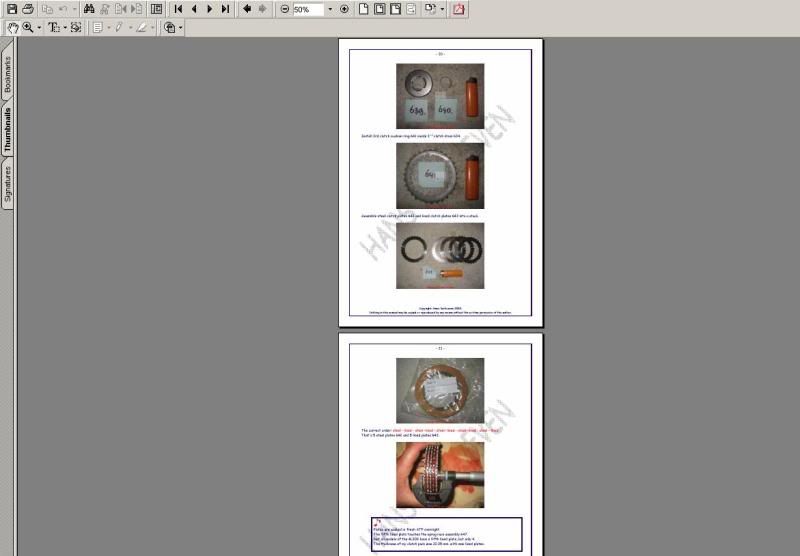800x556 pixels.
Task: Toggle the Navigation Pane icon
Action: click(x=156, y=9)
